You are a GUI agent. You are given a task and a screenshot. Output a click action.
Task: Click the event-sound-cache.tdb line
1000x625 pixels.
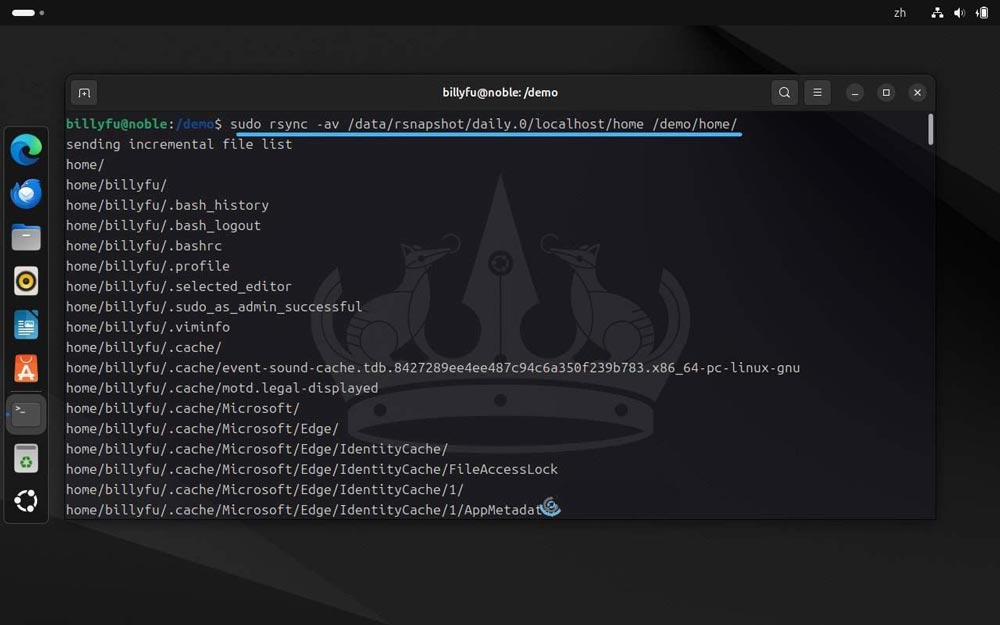[432, 368]
